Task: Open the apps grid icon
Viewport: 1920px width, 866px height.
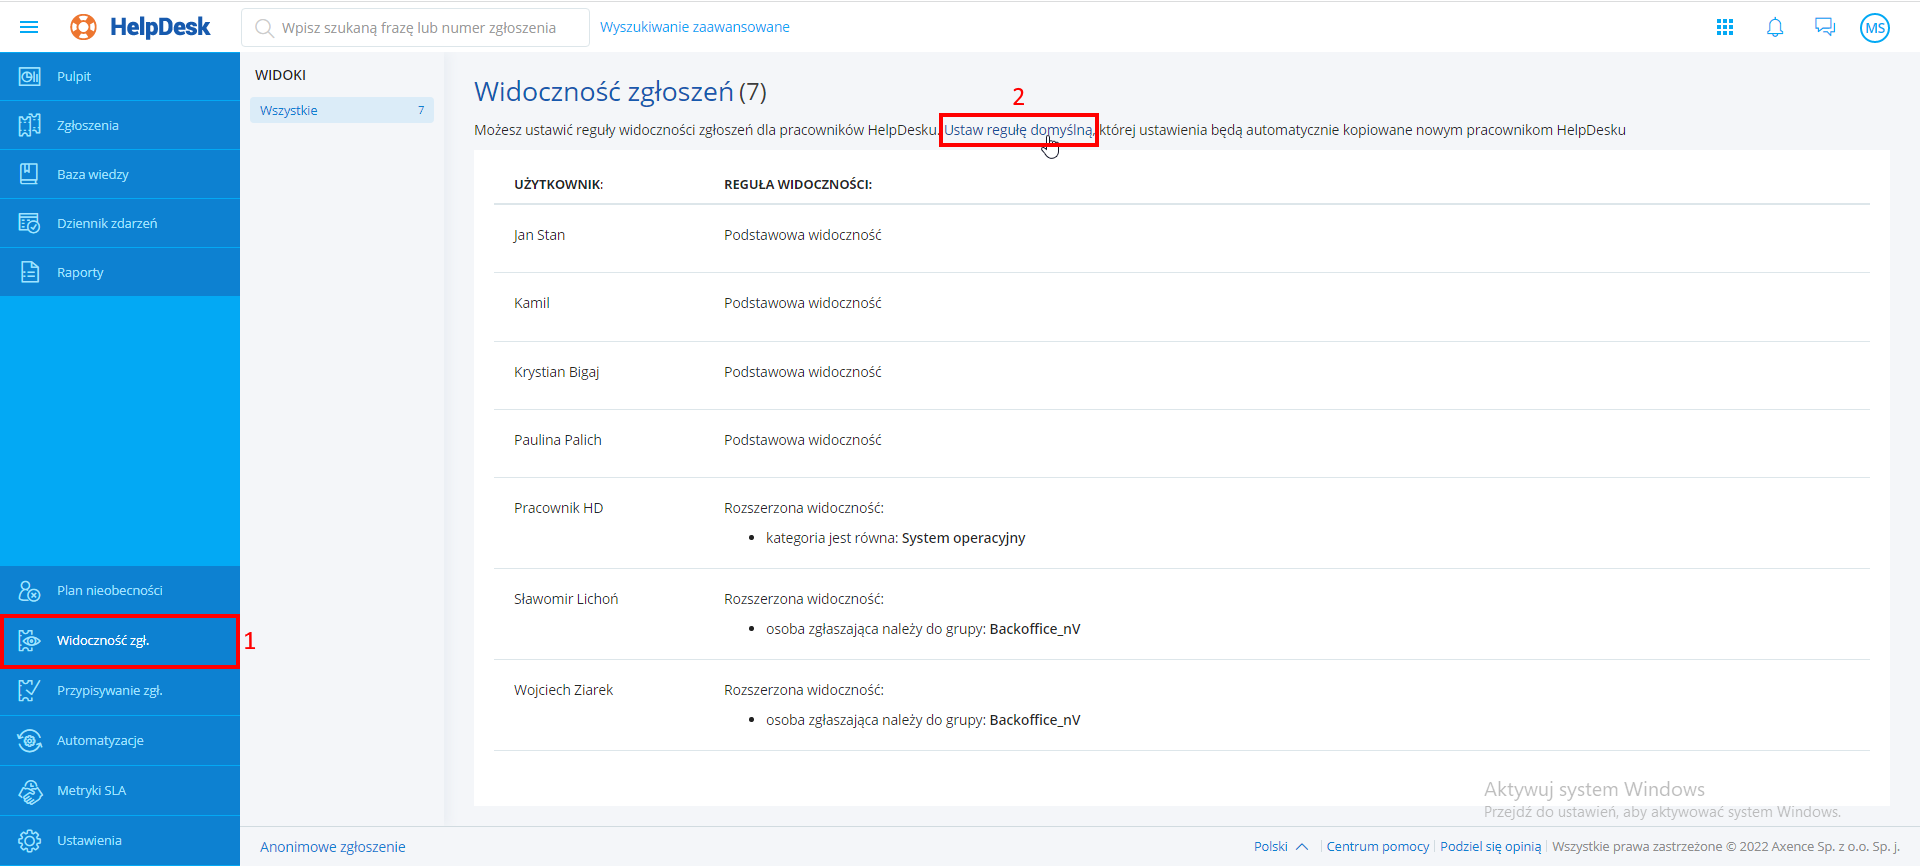Action: click(x=1725, y=27)
